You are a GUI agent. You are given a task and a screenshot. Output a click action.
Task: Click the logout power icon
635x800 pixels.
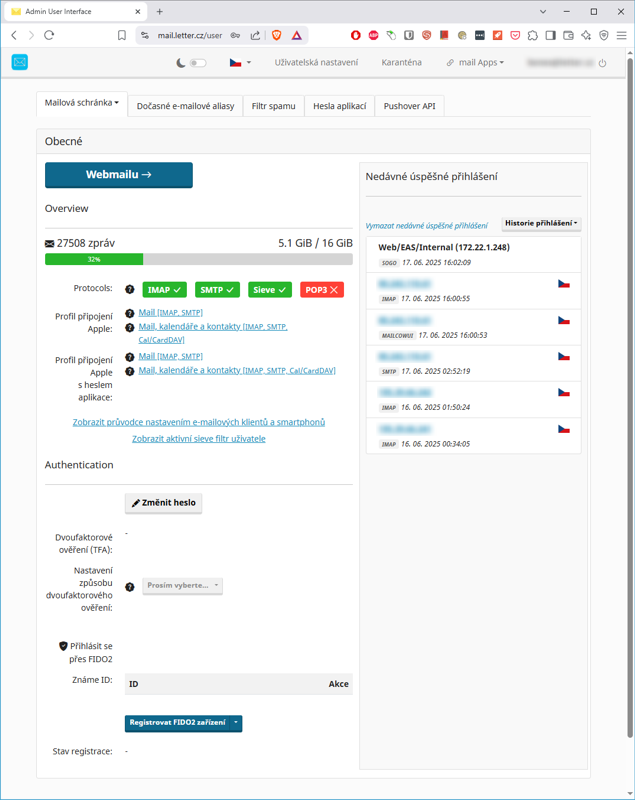(602, 63)
